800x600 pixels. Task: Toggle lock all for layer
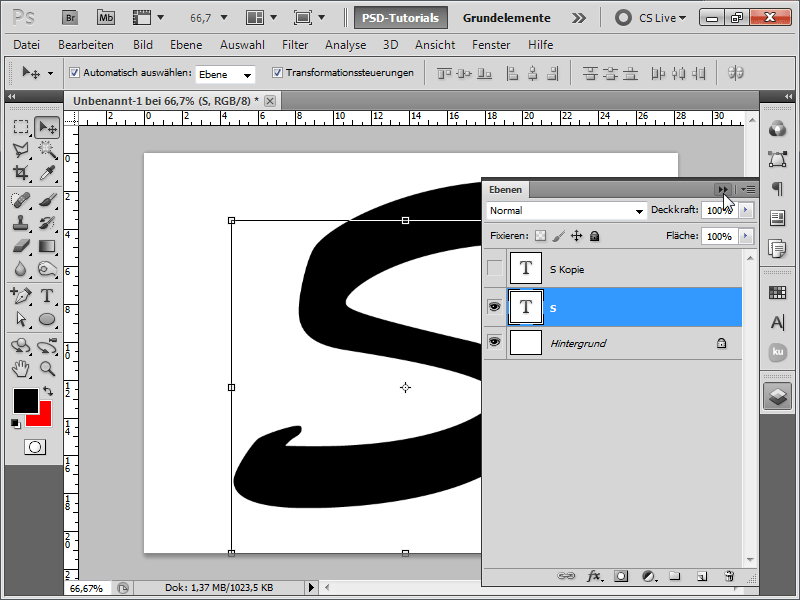pyautogui.click(x=594, y=236)
